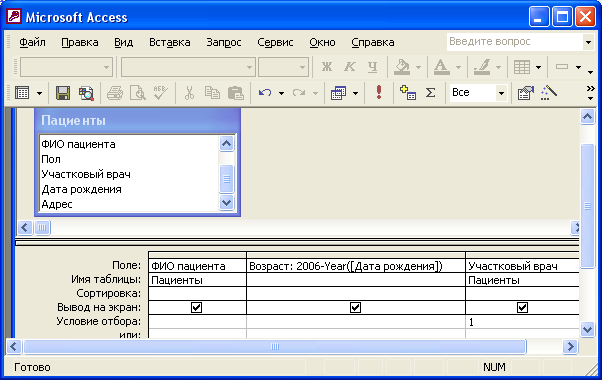Click the Cut scissors icon
602x380 pixels.
click(x=189, y=93)
